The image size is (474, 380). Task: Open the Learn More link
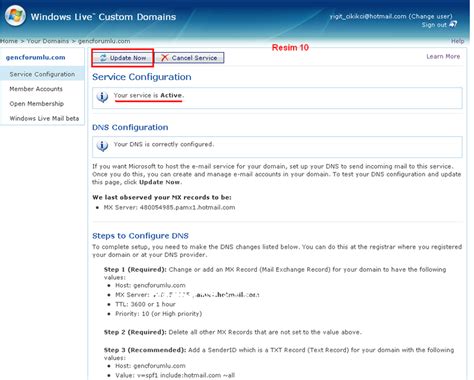coord(443,56)
